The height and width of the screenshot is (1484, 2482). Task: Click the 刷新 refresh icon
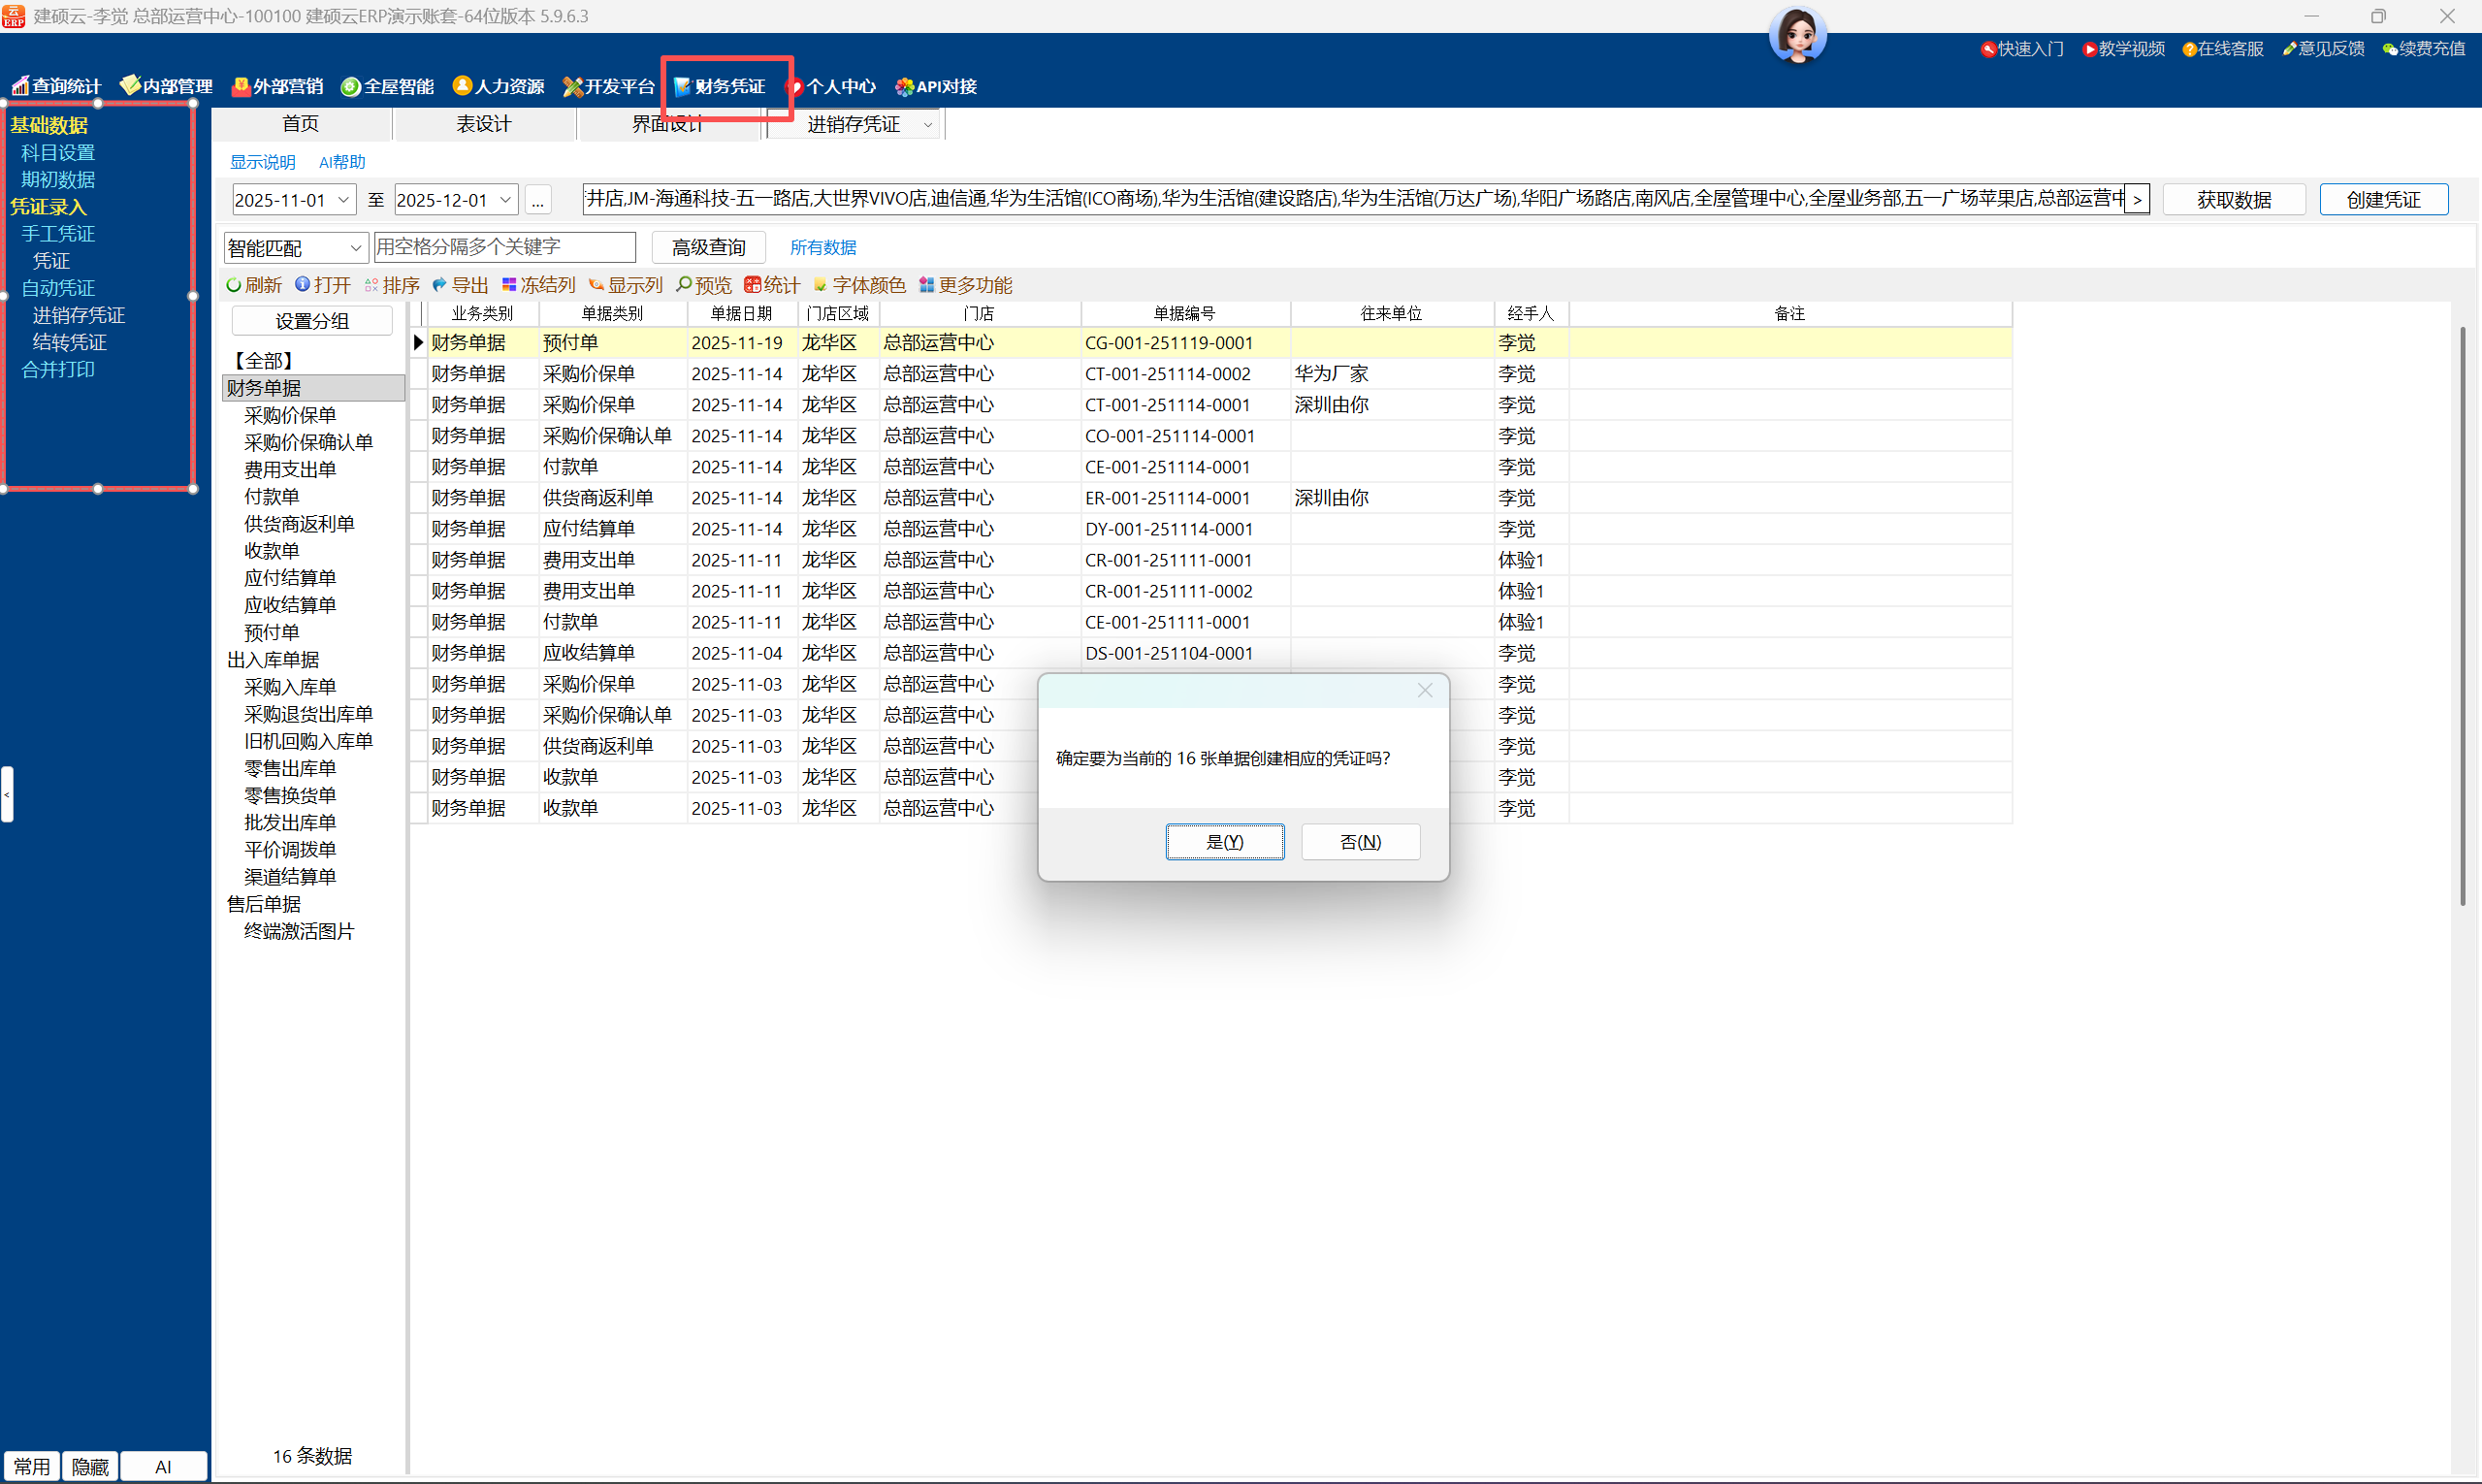click(x=234, y=285)
